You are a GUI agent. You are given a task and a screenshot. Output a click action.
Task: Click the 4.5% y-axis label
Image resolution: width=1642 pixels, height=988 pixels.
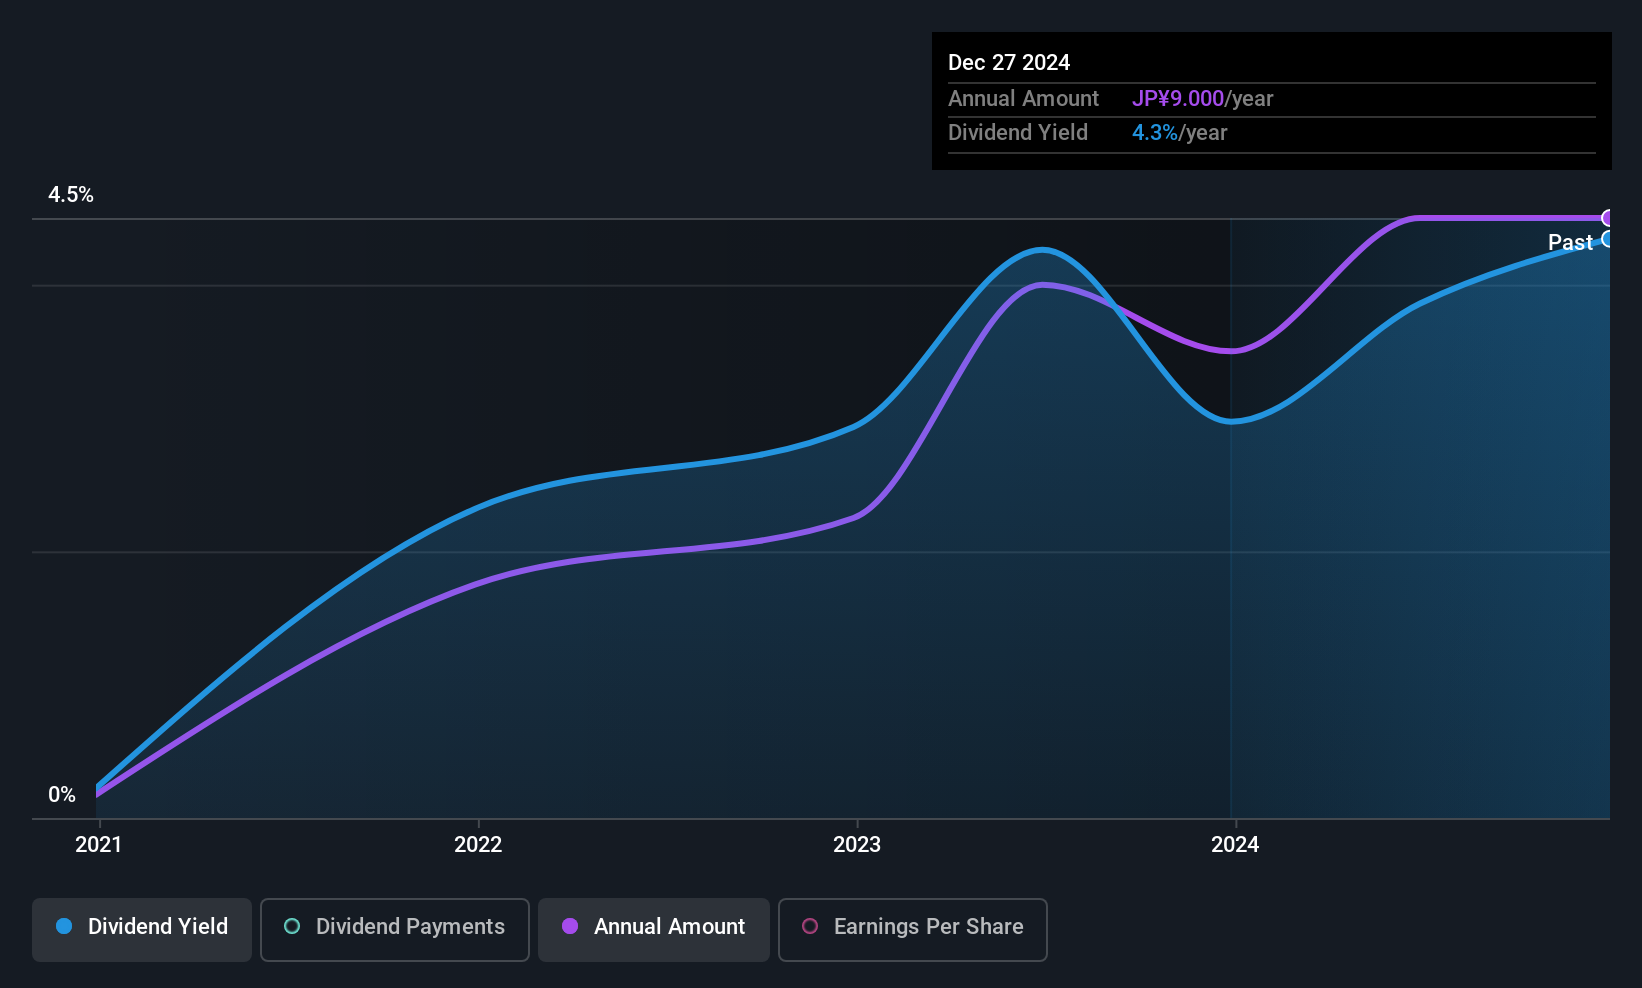71,195
